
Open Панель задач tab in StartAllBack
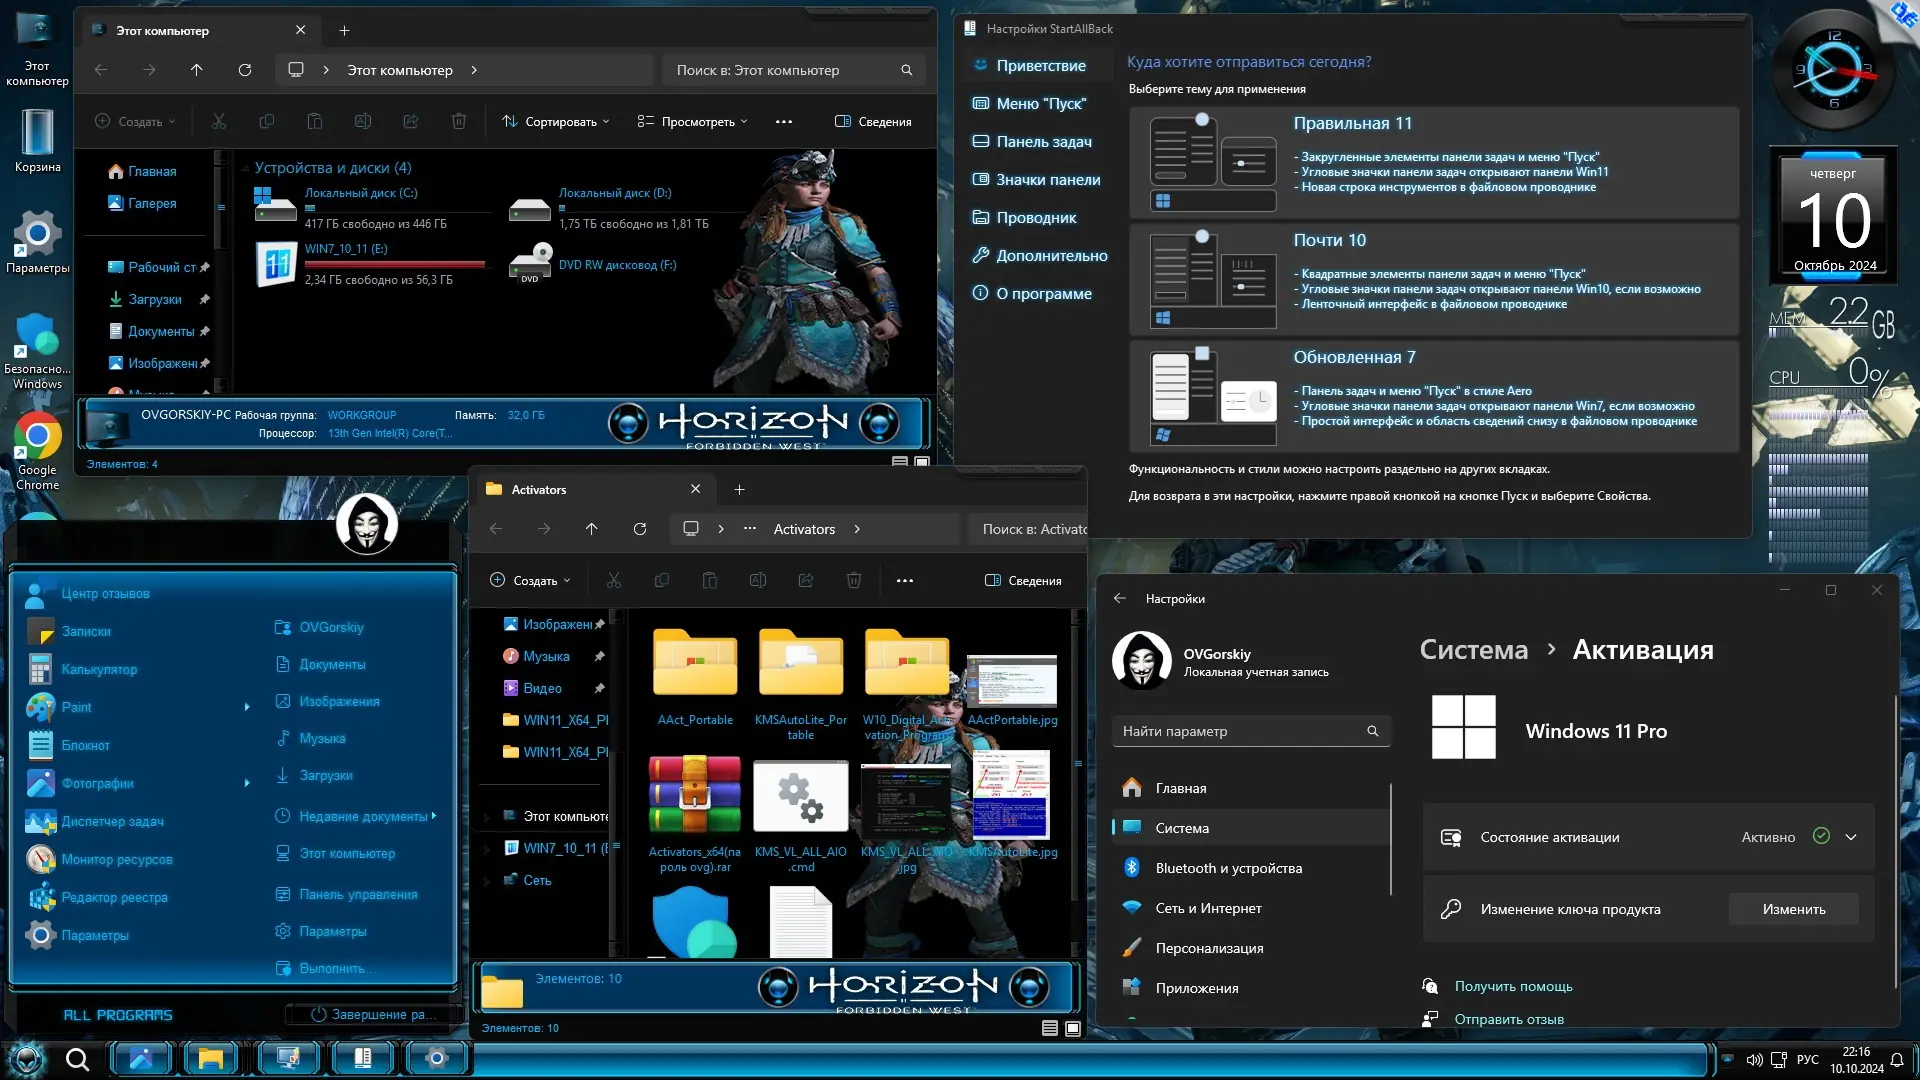coord(1043,142)
